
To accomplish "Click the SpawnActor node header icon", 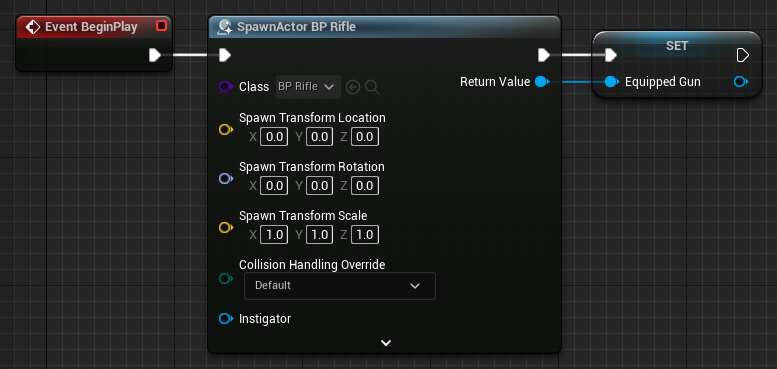I will (225, 27).
